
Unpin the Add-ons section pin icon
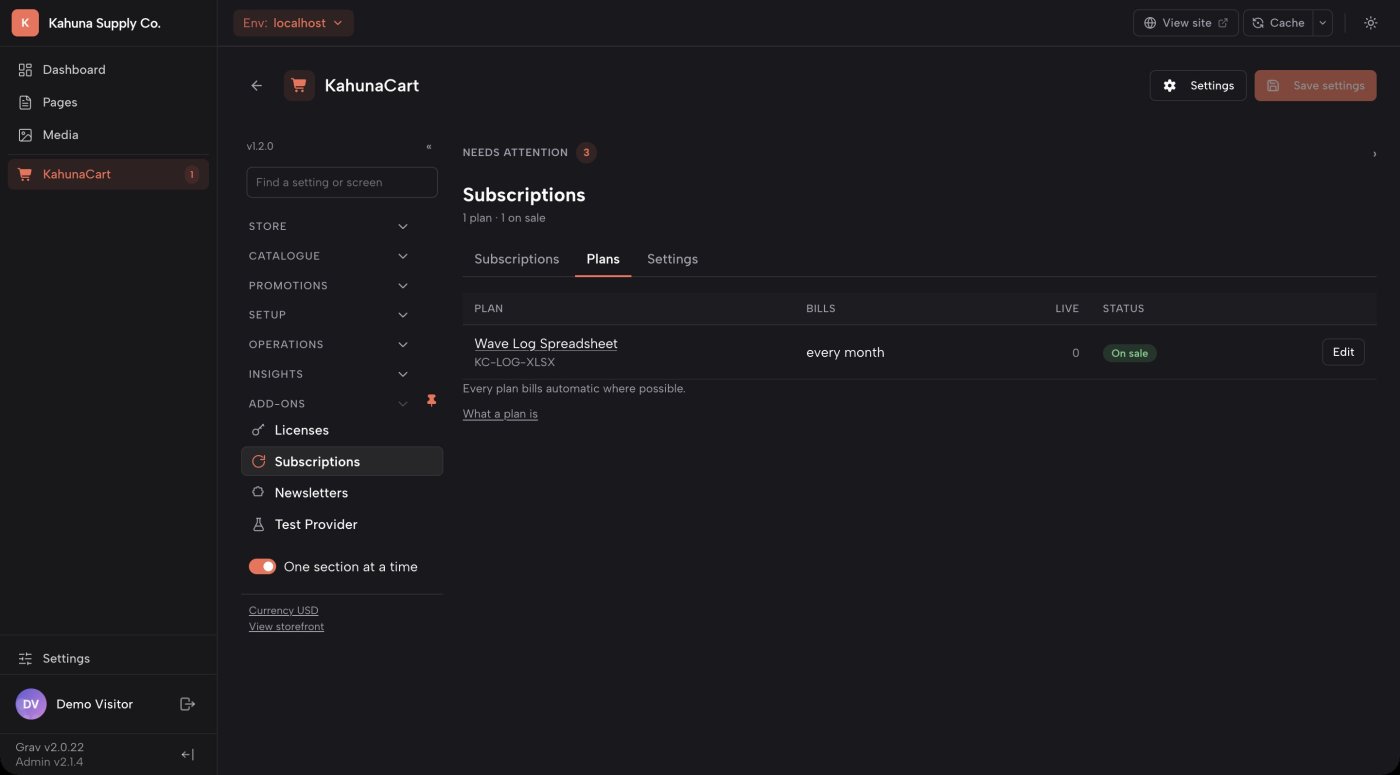pos(432,400)
